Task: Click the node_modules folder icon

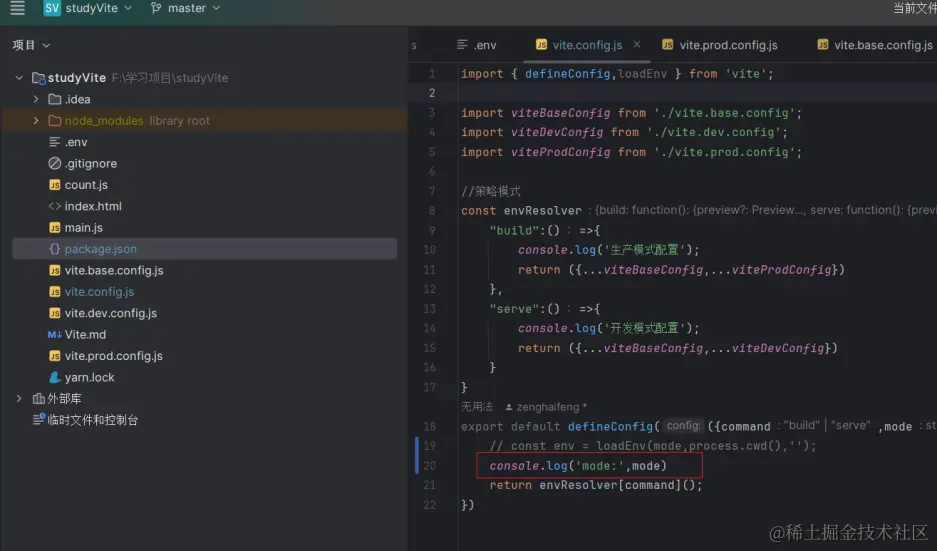Action: coord(54,121)
